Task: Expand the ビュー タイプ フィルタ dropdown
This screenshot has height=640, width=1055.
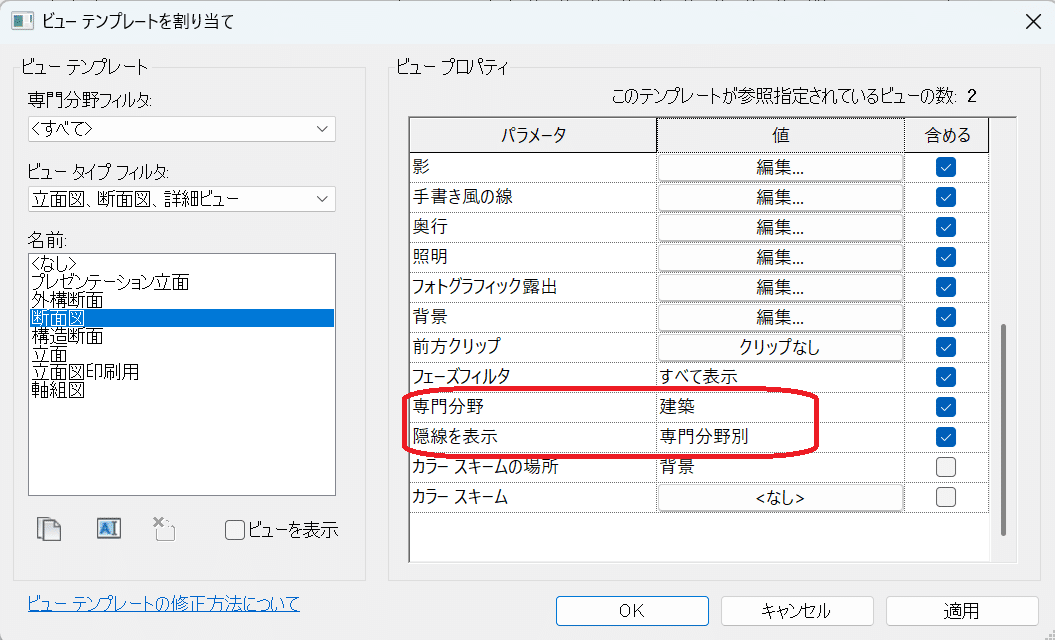Action: coord(182,199)
